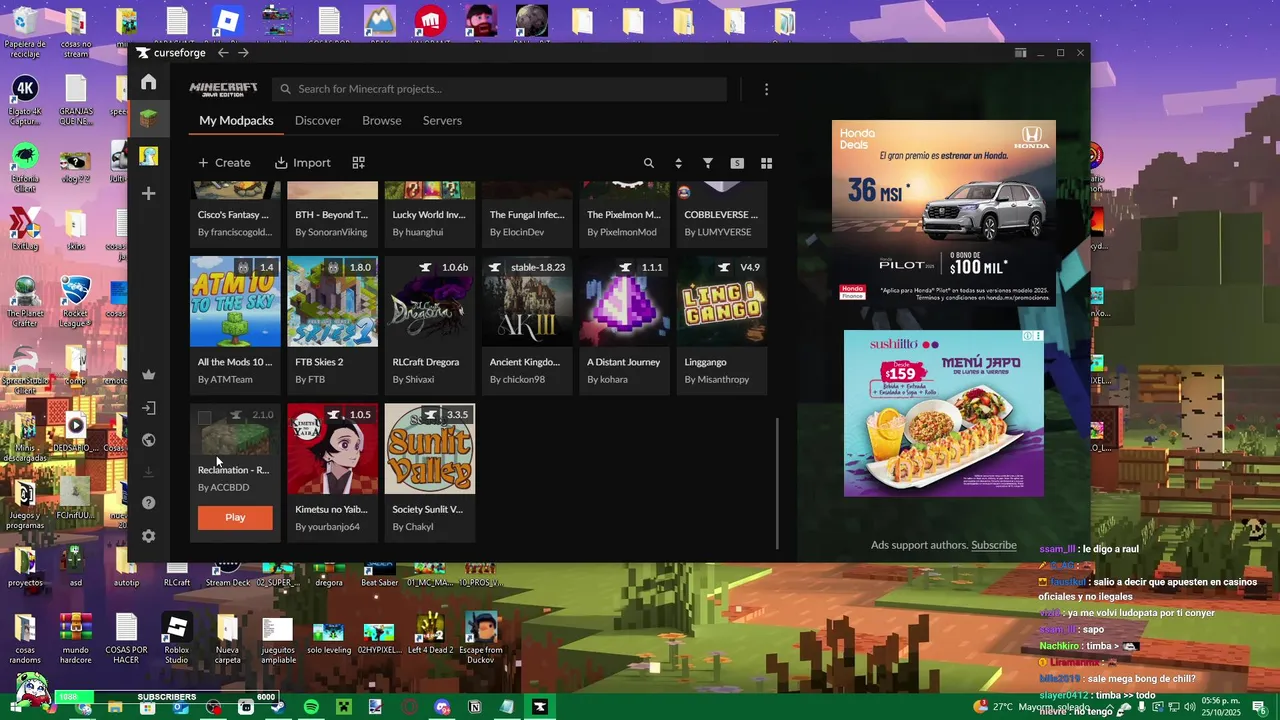The width and height of the screenshot is (1280, 720).
Task: Open the Browse tab
Action: click(382, 120)
